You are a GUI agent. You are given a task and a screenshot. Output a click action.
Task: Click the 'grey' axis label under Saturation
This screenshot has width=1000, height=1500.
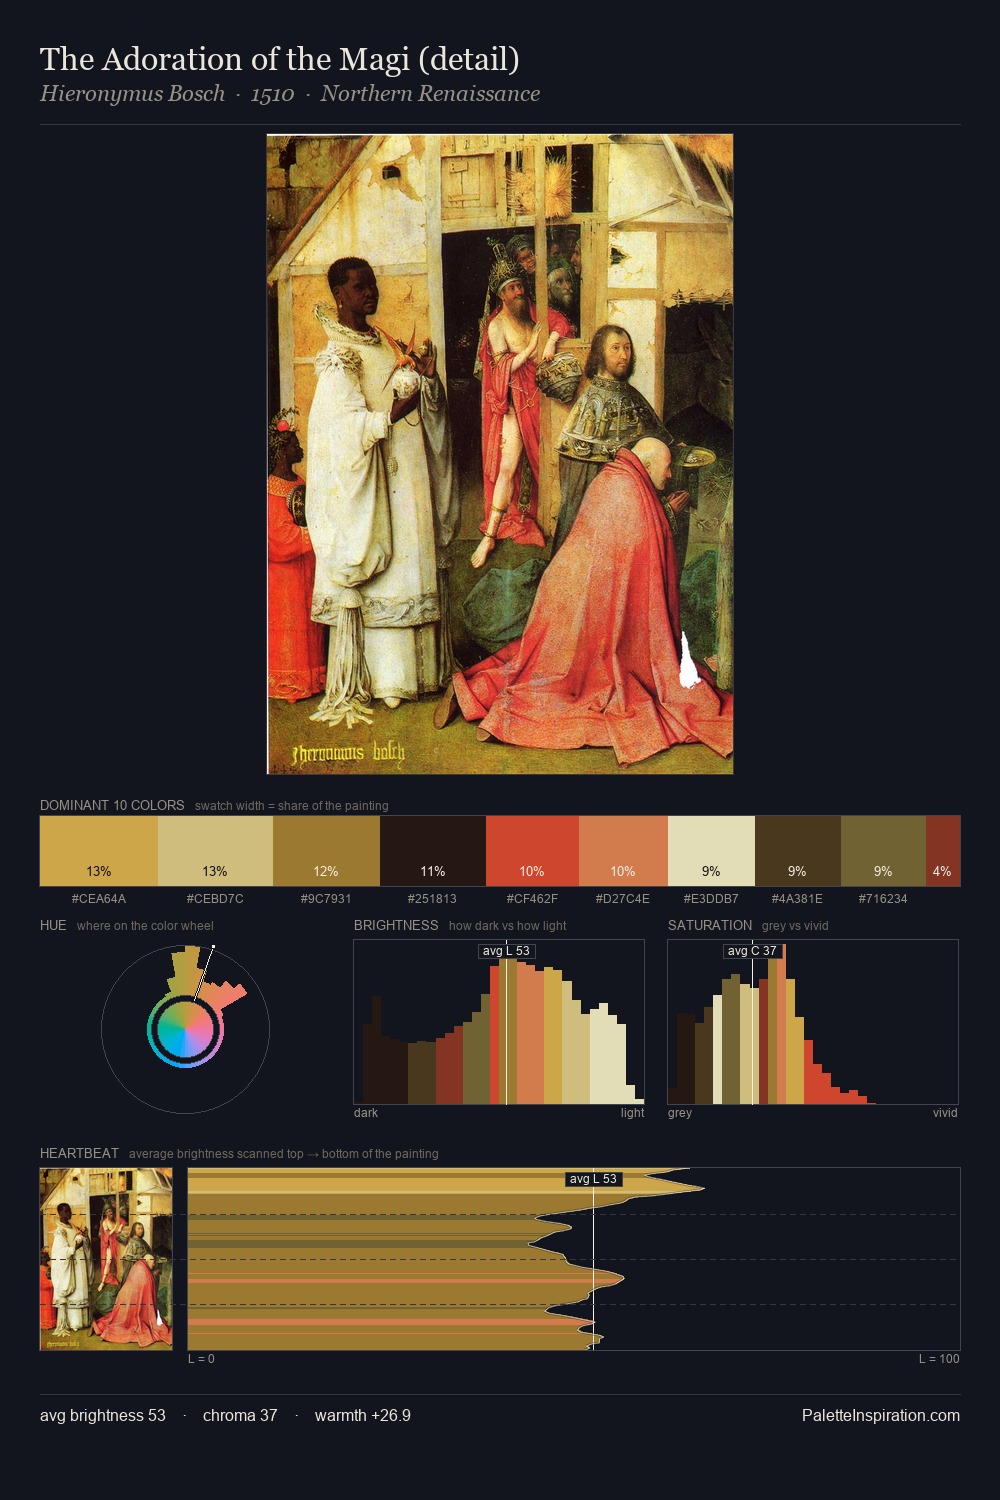[x=680, y=1113]
